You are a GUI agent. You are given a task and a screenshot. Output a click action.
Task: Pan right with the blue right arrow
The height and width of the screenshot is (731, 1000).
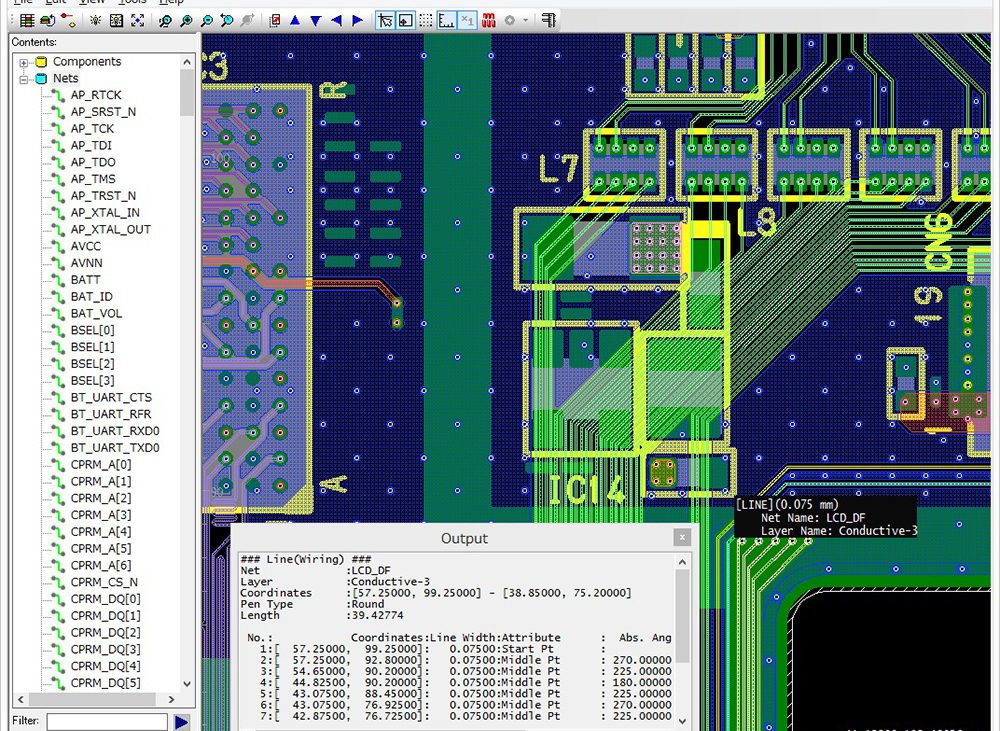(358, 20)
